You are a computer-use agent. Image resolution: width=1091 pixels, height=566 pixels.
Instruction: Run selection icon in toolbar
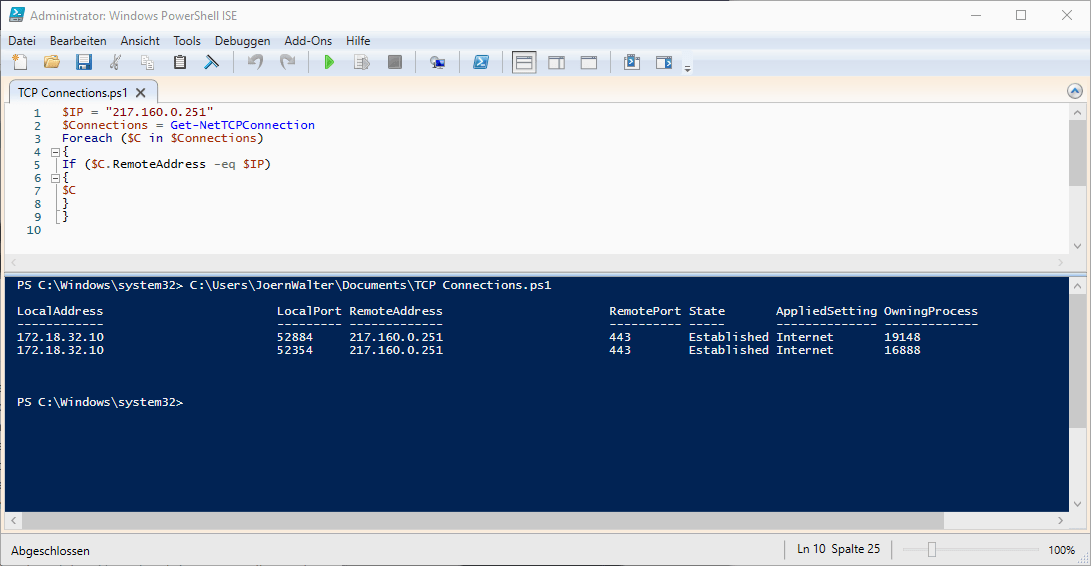[x=362, y=63]
